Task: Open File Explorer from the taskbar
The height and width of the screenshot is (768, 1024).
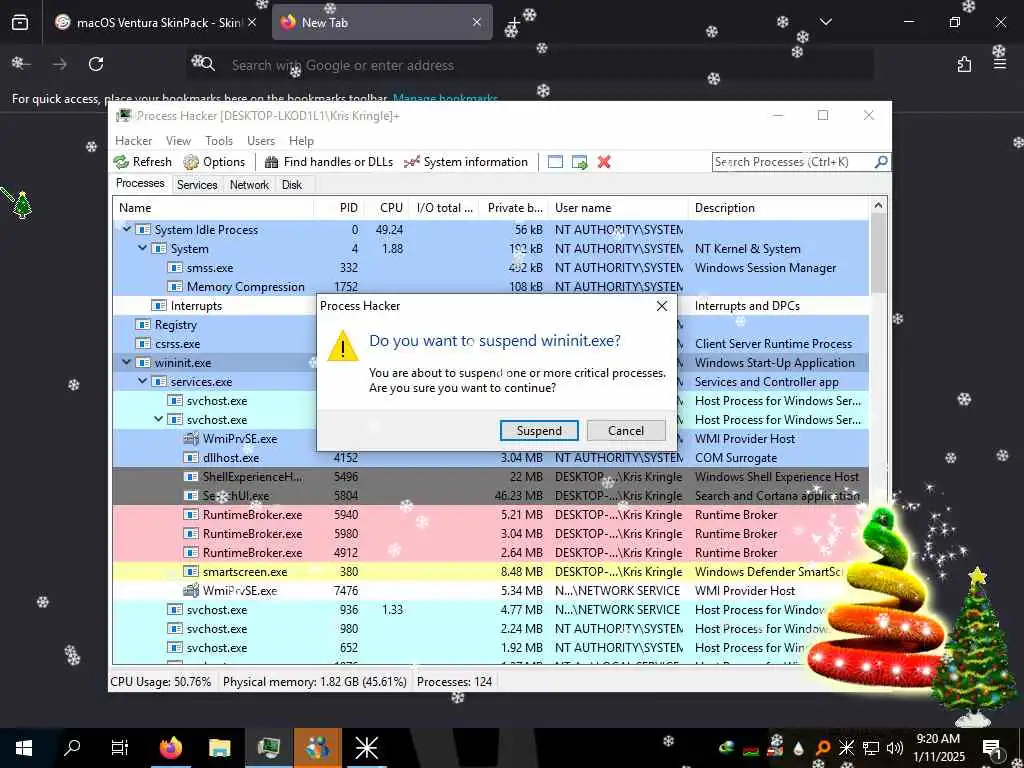Action: (x=219, y=748)
